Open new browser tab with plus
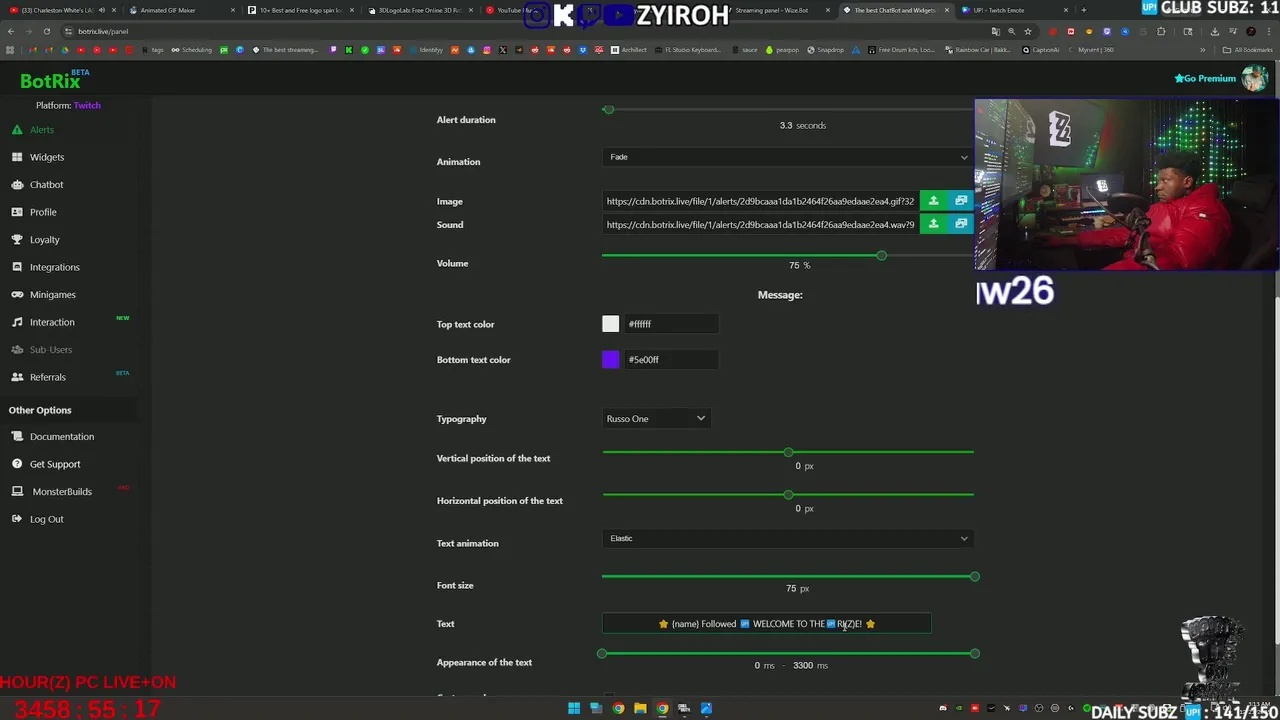Screen dimensions: 1280x720 1083,10
